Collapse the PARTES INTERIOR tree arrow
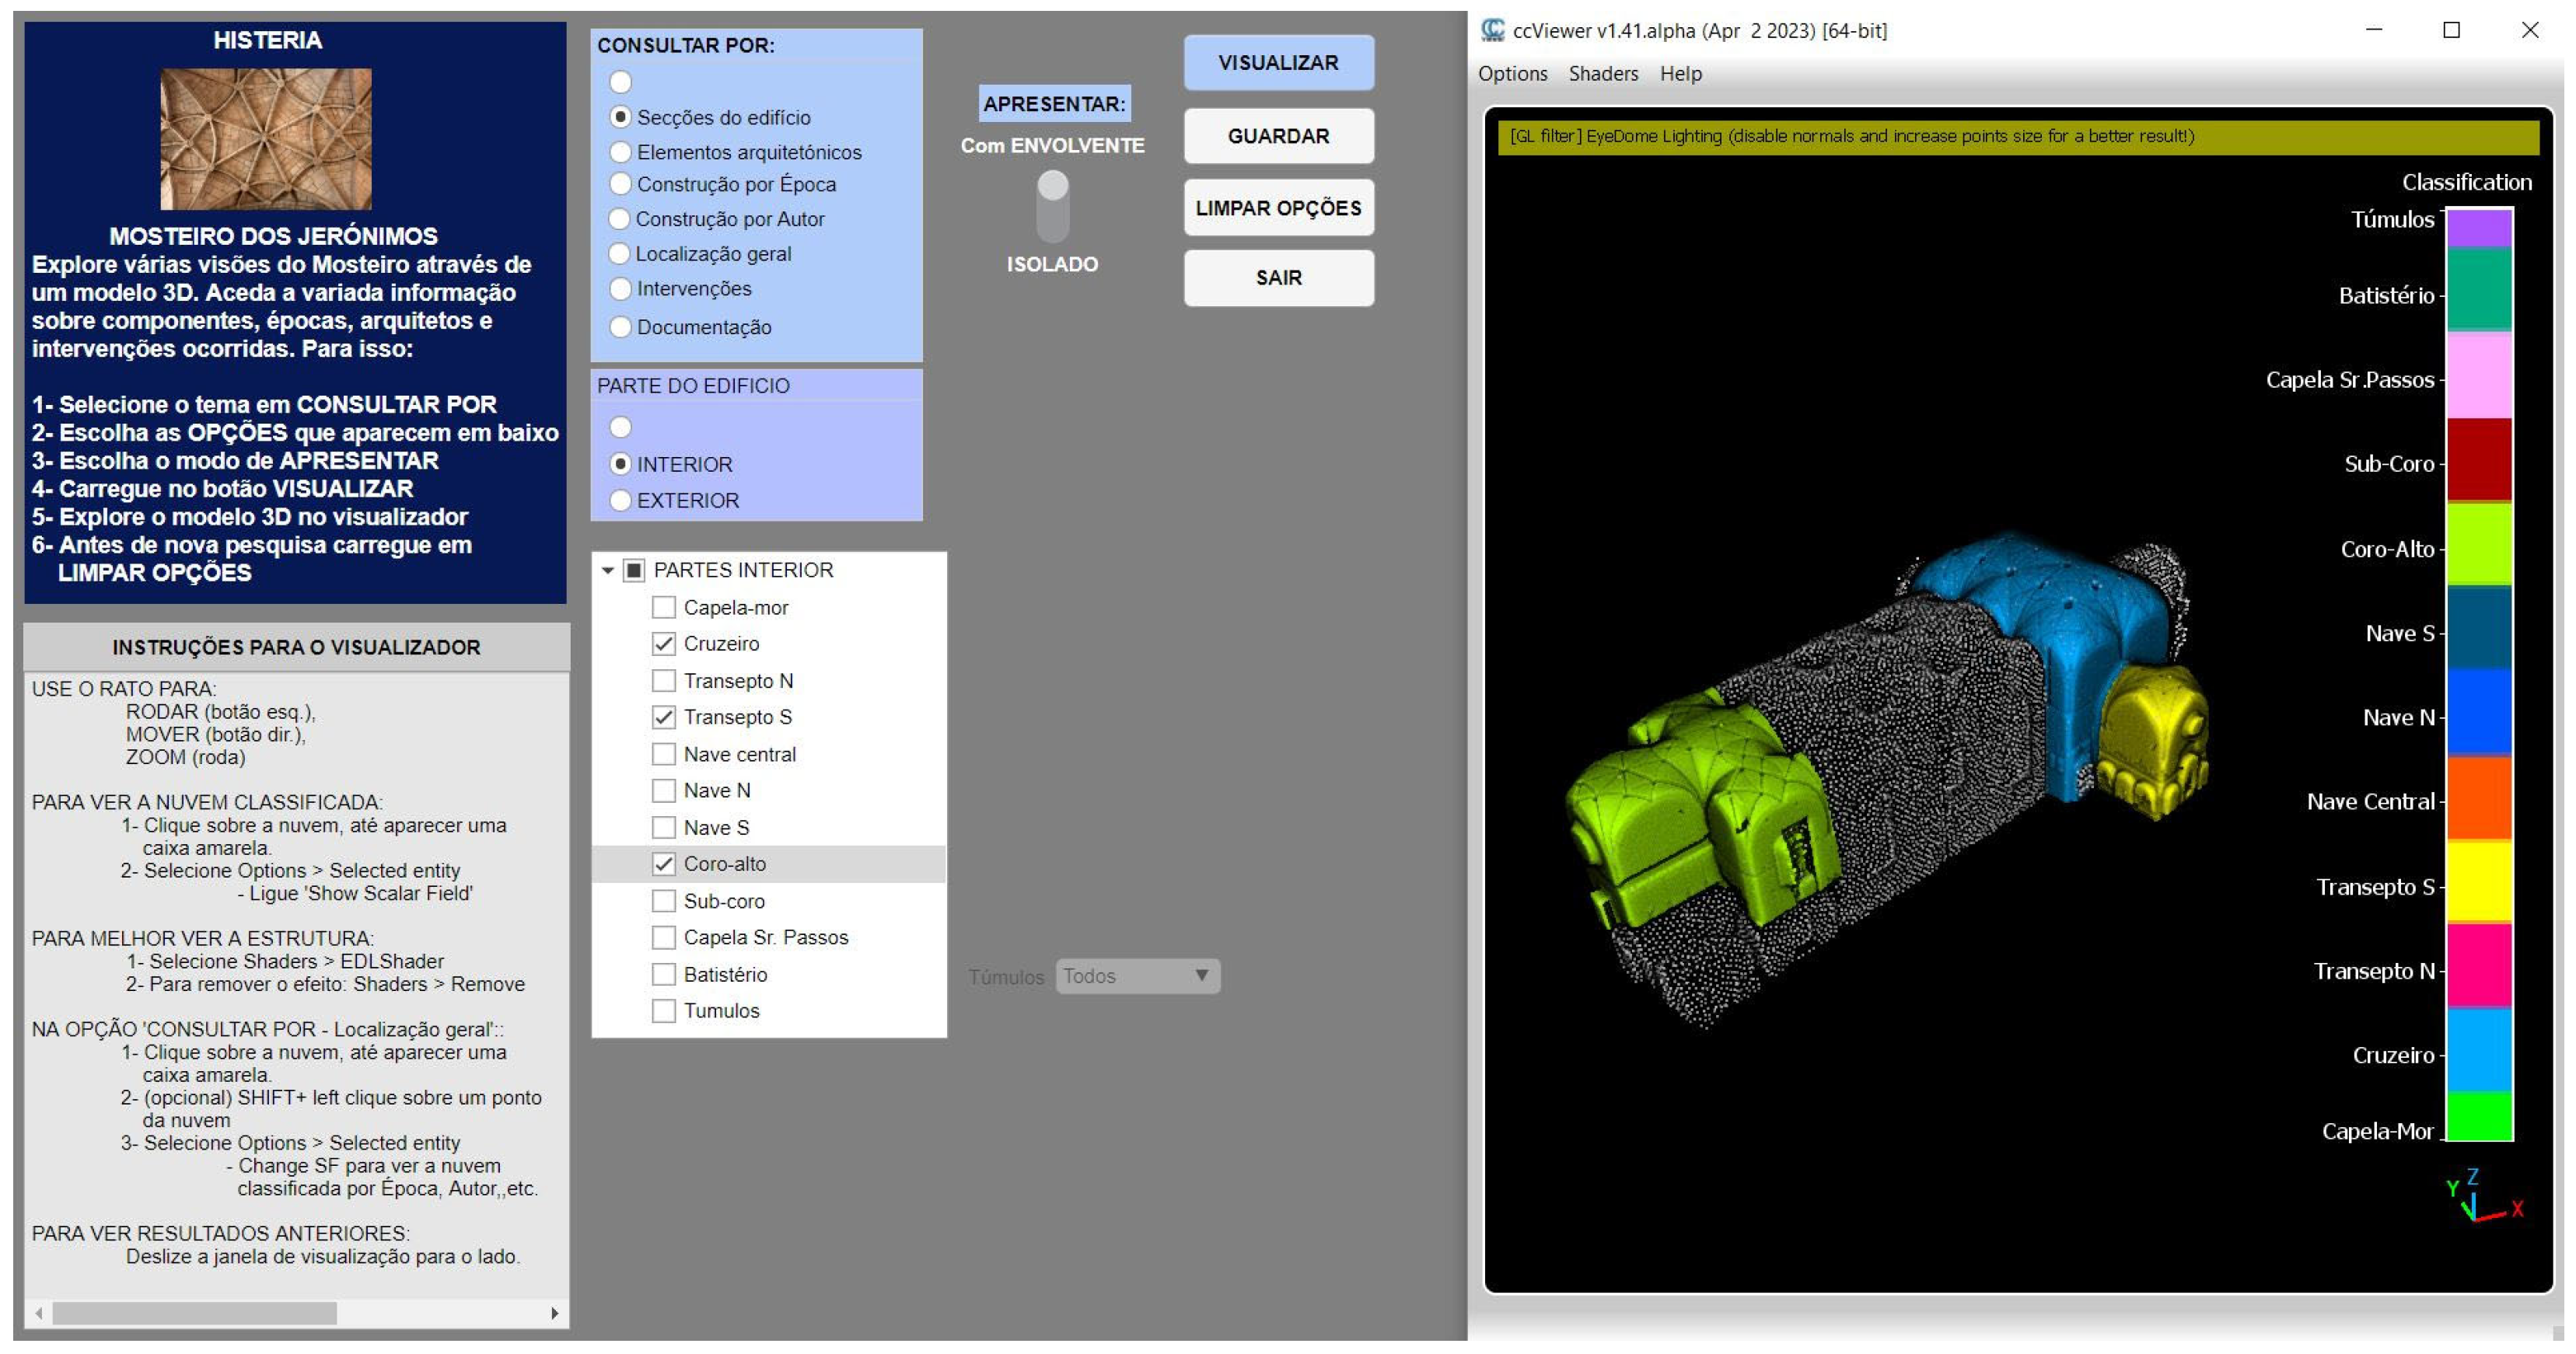Image resolution: width=2576 pixels, height=1354 pixels. pos(607,570)
